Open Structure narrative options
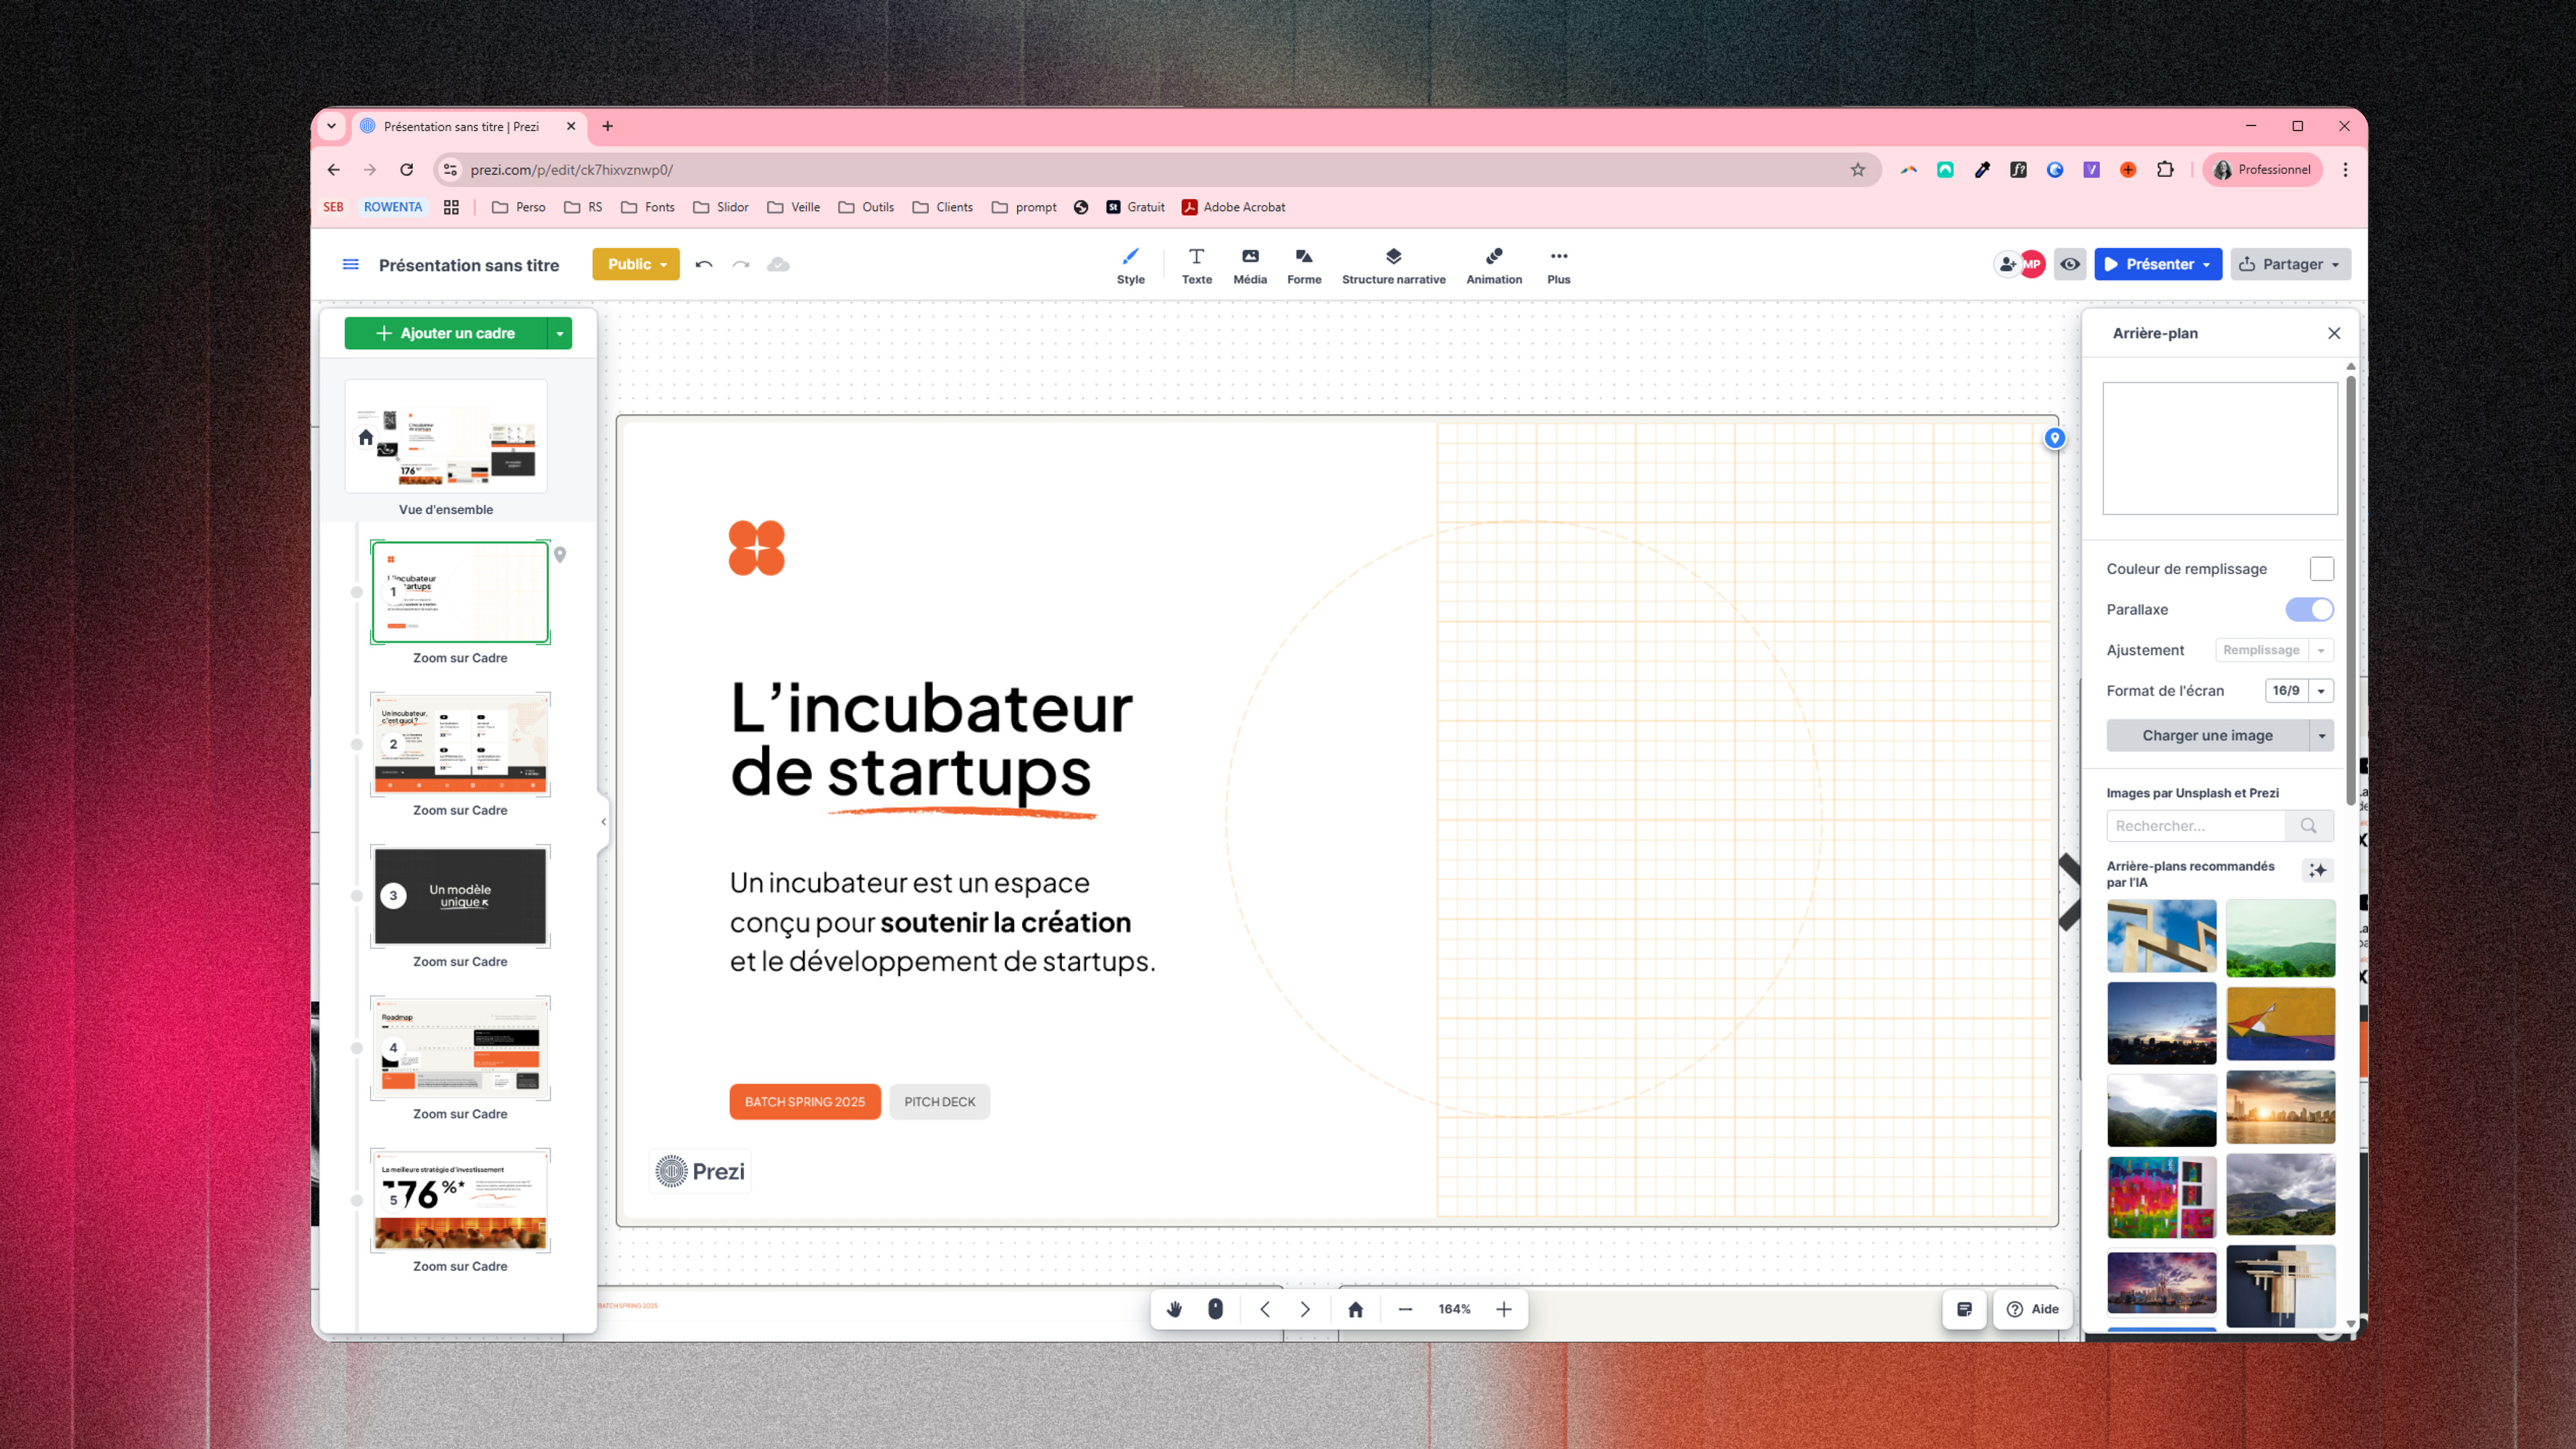 click(x=1393, y=265)
